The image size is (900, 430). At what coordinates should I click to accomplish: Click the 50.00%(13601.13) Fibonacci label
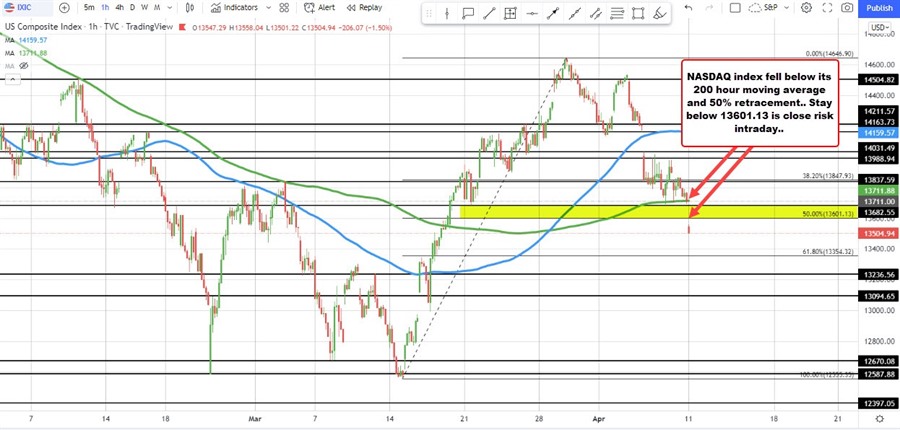828,214
